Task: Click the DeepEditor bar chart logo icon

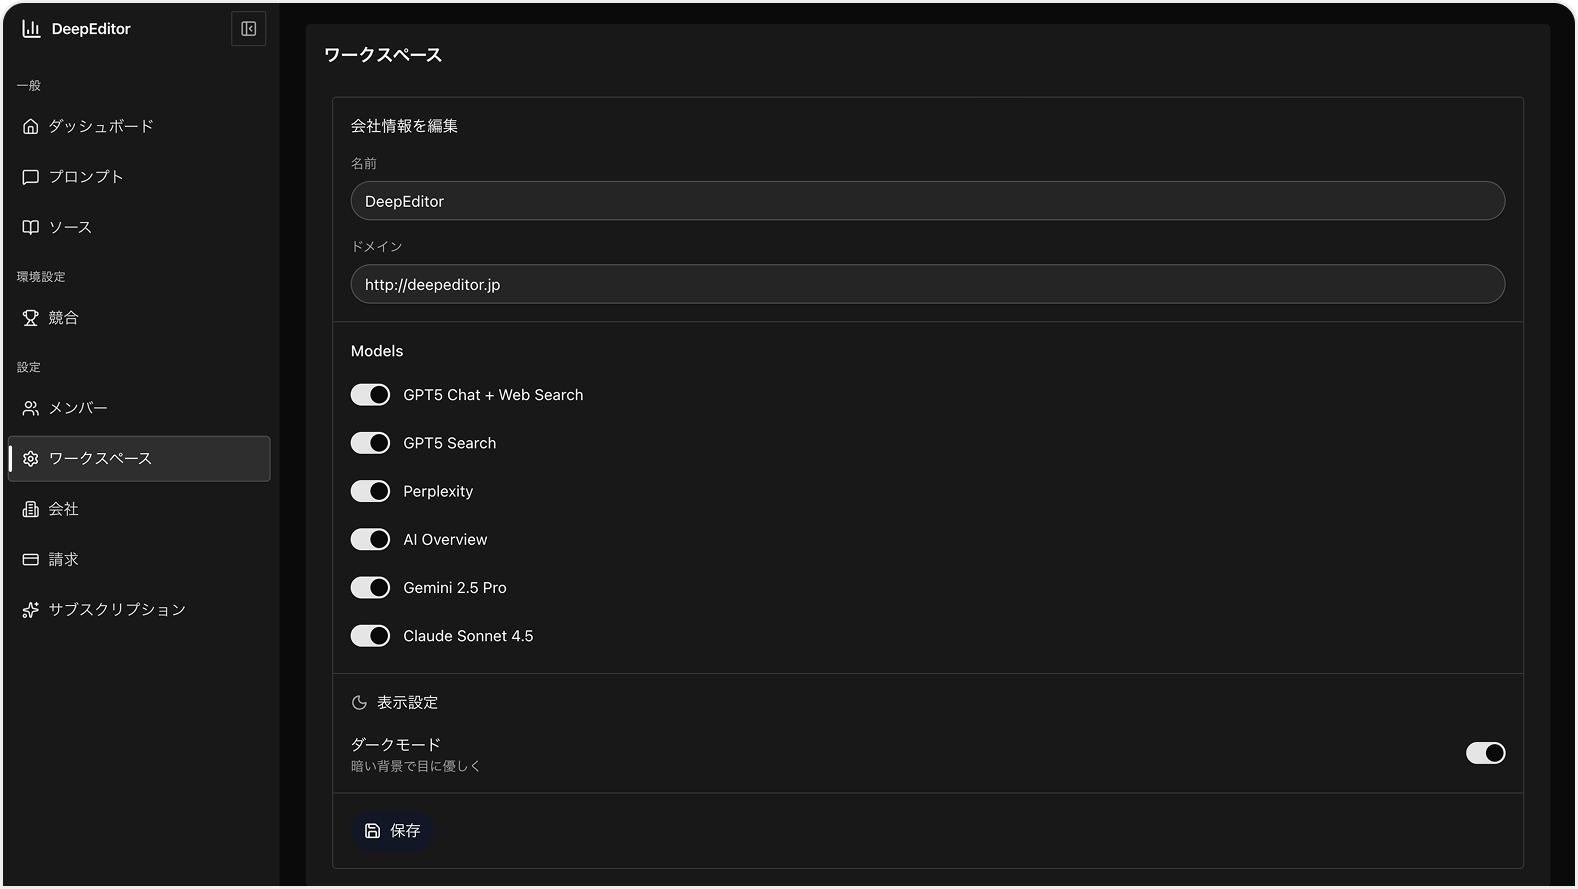Action: [31, 29]
